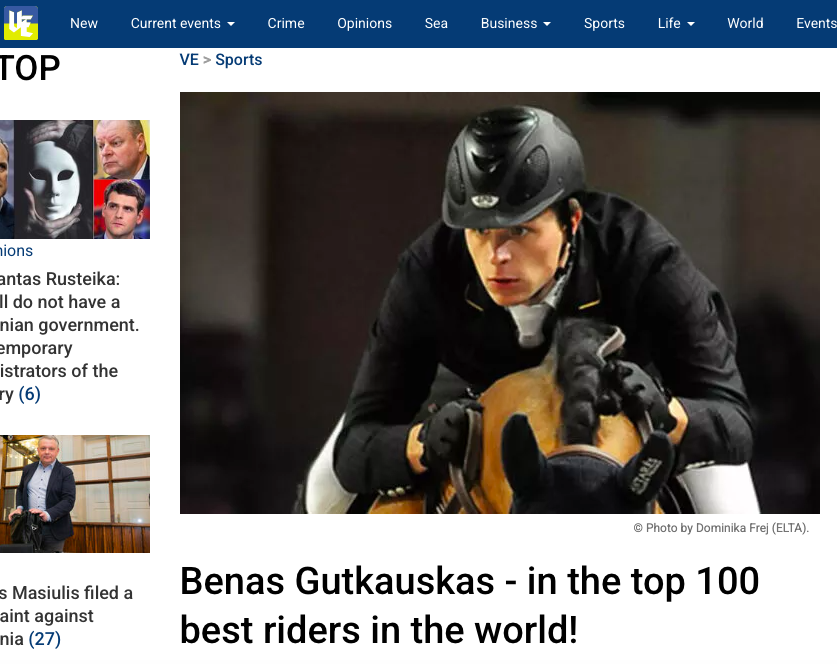Click the main rider article photo

[x=500, y=303]
